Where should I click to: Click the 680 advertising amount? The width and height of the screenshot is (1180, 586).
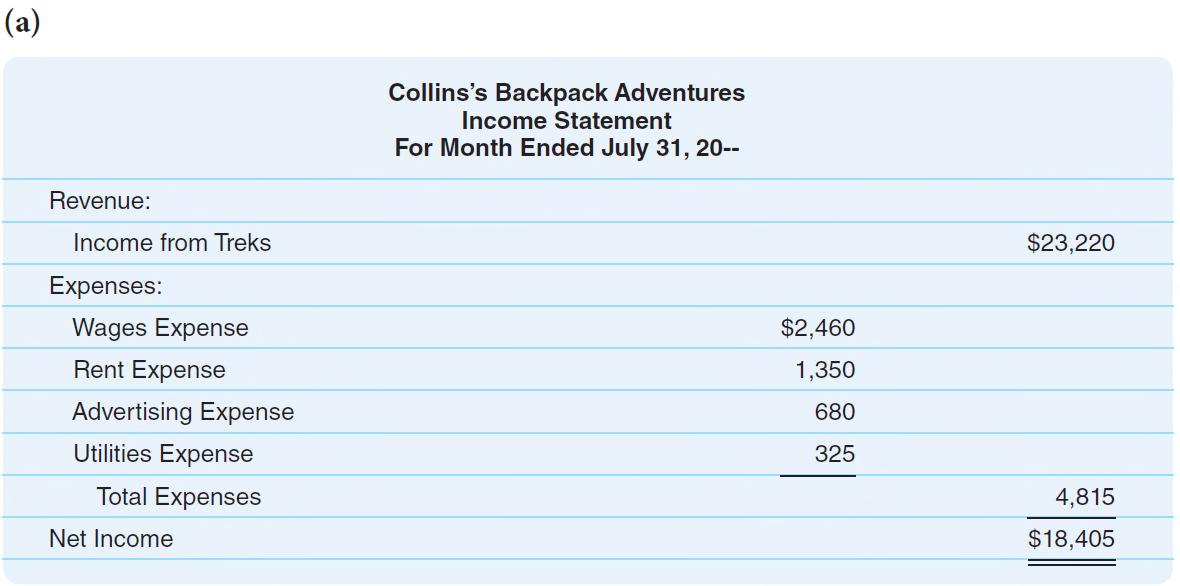pos(835,412)
